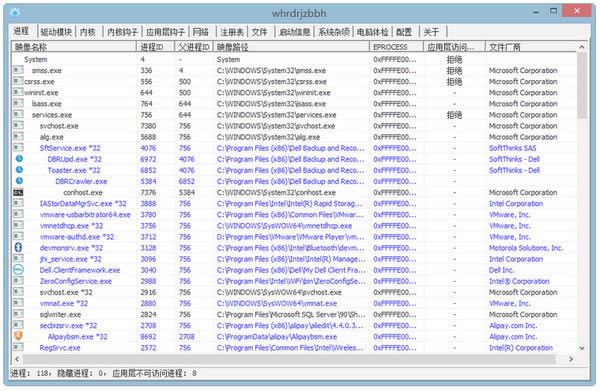Click the blue clock icon beside DBRUpd.exe *32
This screenshot has width=600, height=391.
pos(19,158)
